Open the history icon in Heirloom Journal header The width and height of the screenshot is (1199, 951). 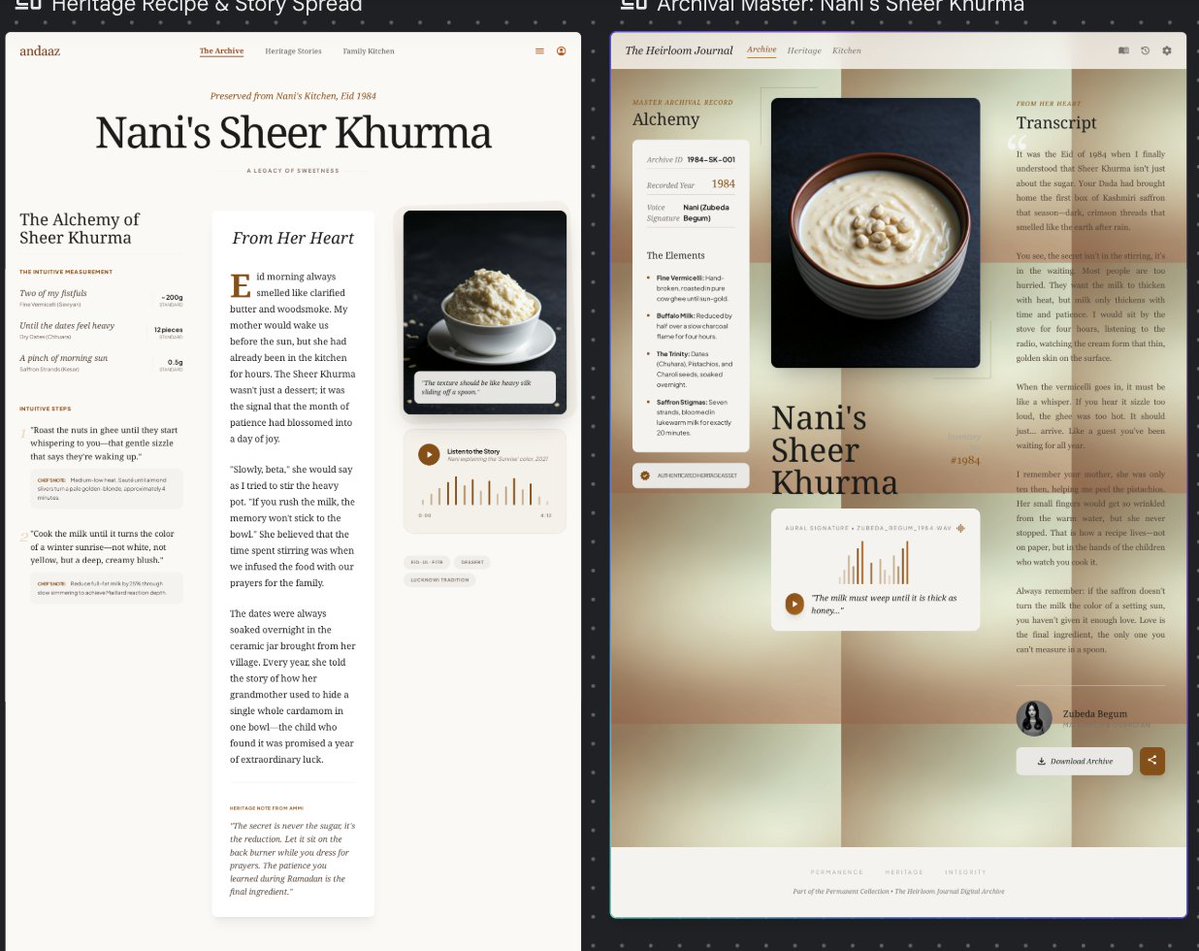click(1145, 50)
